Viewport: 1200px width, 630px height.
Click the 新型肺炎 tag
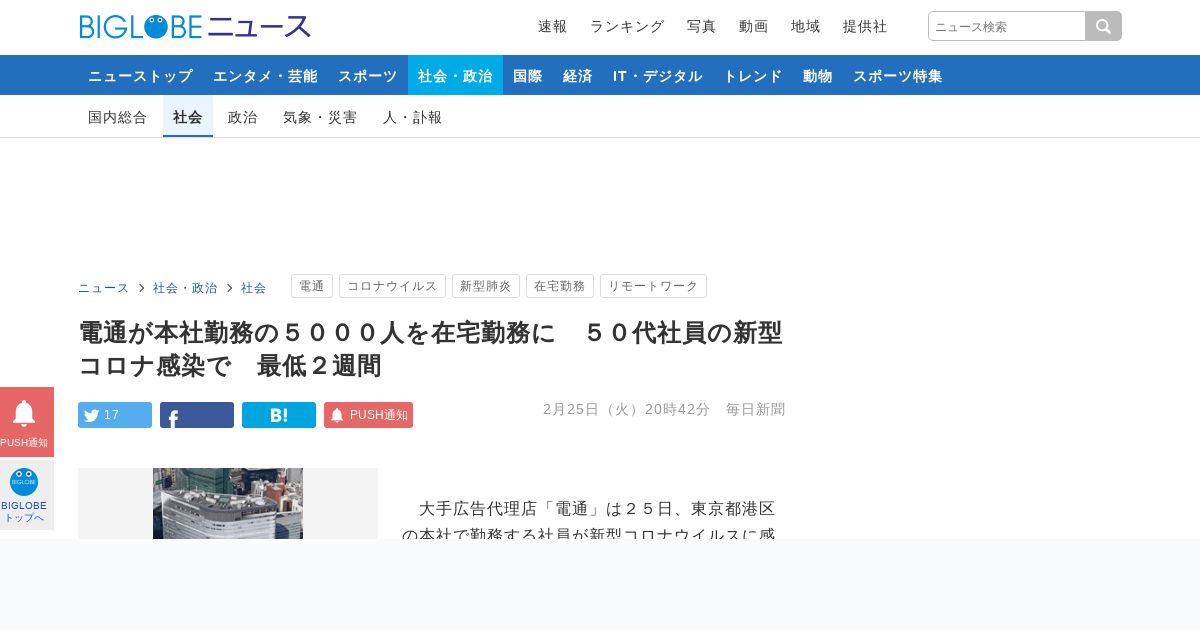tap(486, 286)
